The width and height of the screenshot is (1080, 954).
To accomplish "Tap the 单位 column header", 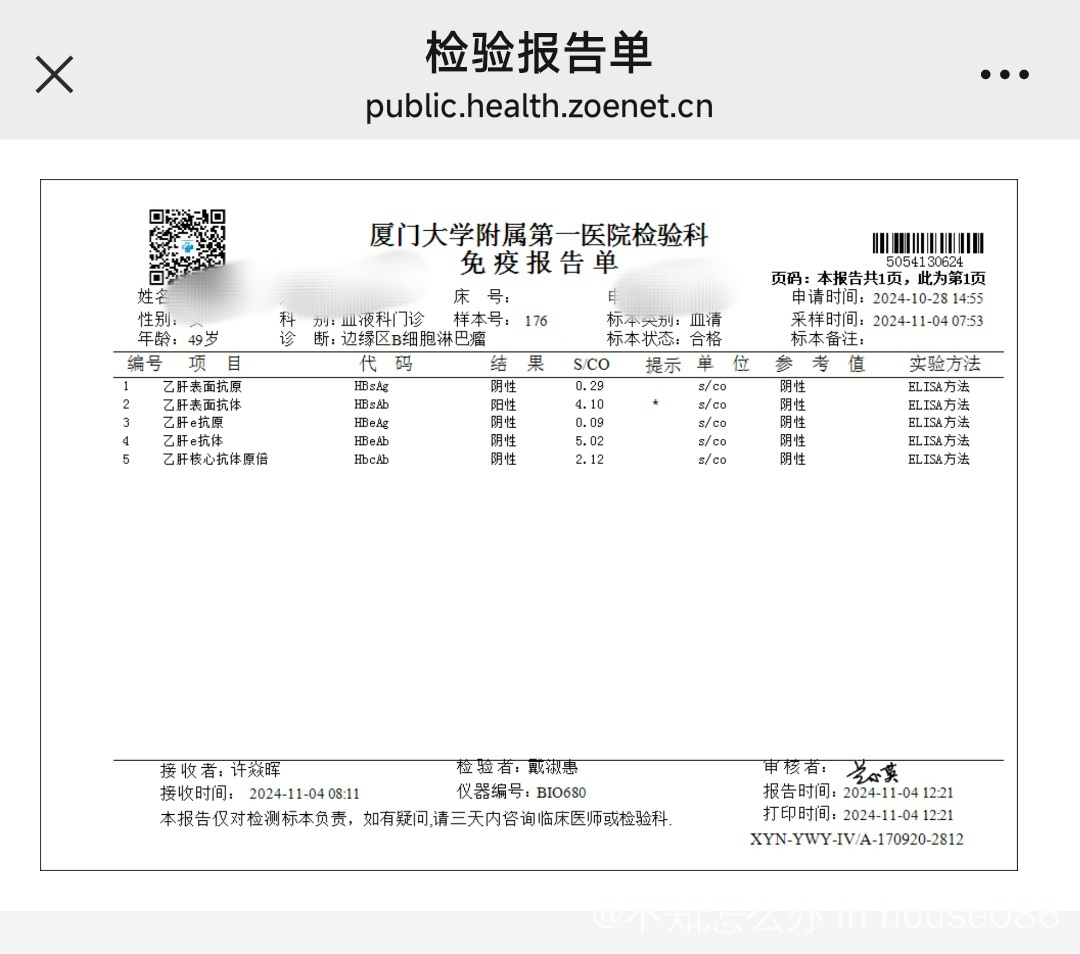I will click(x=723, y=364).
